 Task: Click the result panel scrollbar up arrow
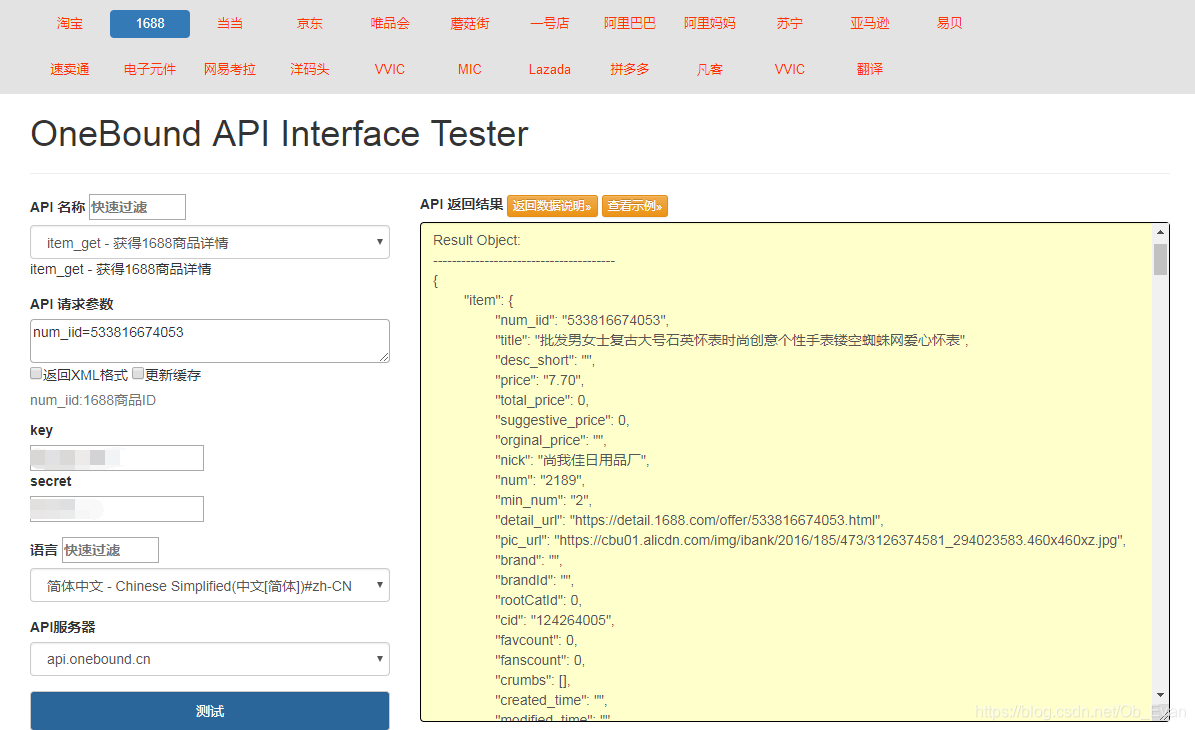[x=1160, y=232]
